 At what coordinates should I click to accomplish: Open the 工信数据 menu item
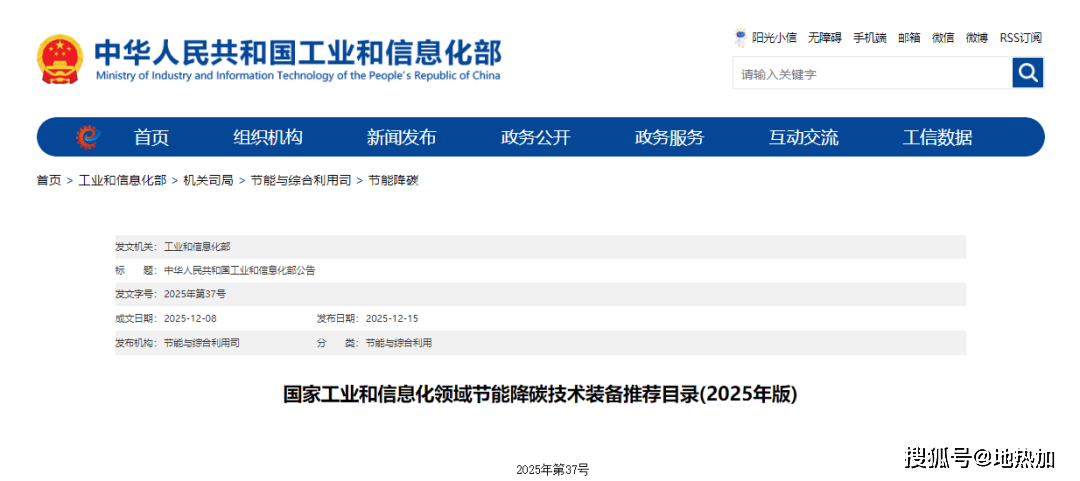coord(937,138)
